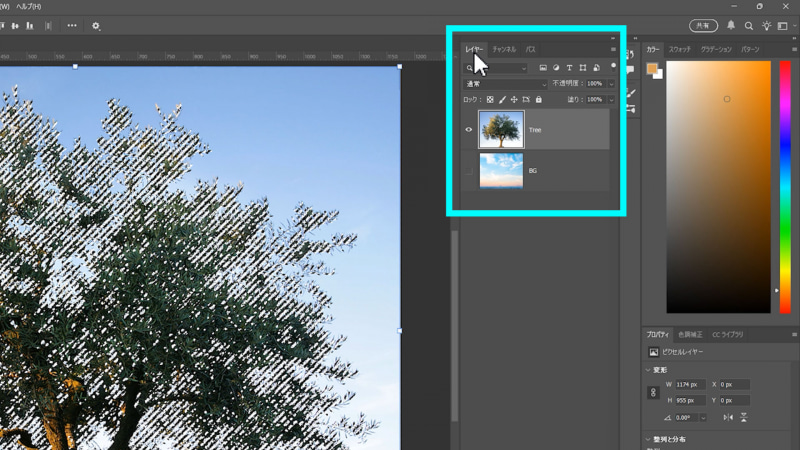Open the ヘルプ(H) menu
800x450 pixels.
click(29, 7)
